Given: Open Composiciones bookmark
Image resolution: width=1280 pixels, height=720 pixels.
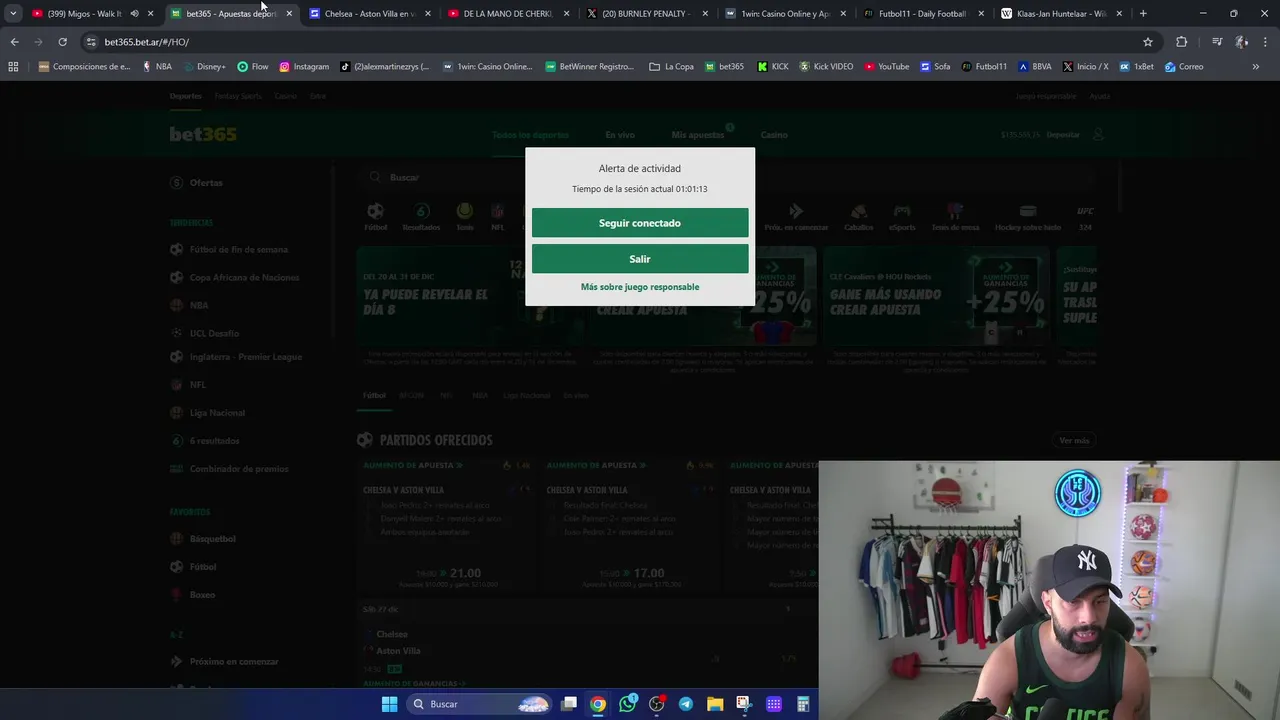Looking at the screenshot, I should [84, 67].
